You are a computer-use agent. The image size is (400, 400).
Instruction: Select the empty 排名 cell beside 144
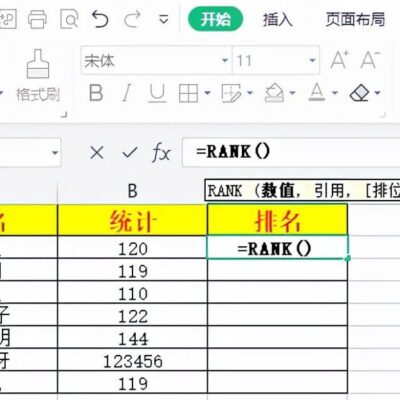[277, 338]
